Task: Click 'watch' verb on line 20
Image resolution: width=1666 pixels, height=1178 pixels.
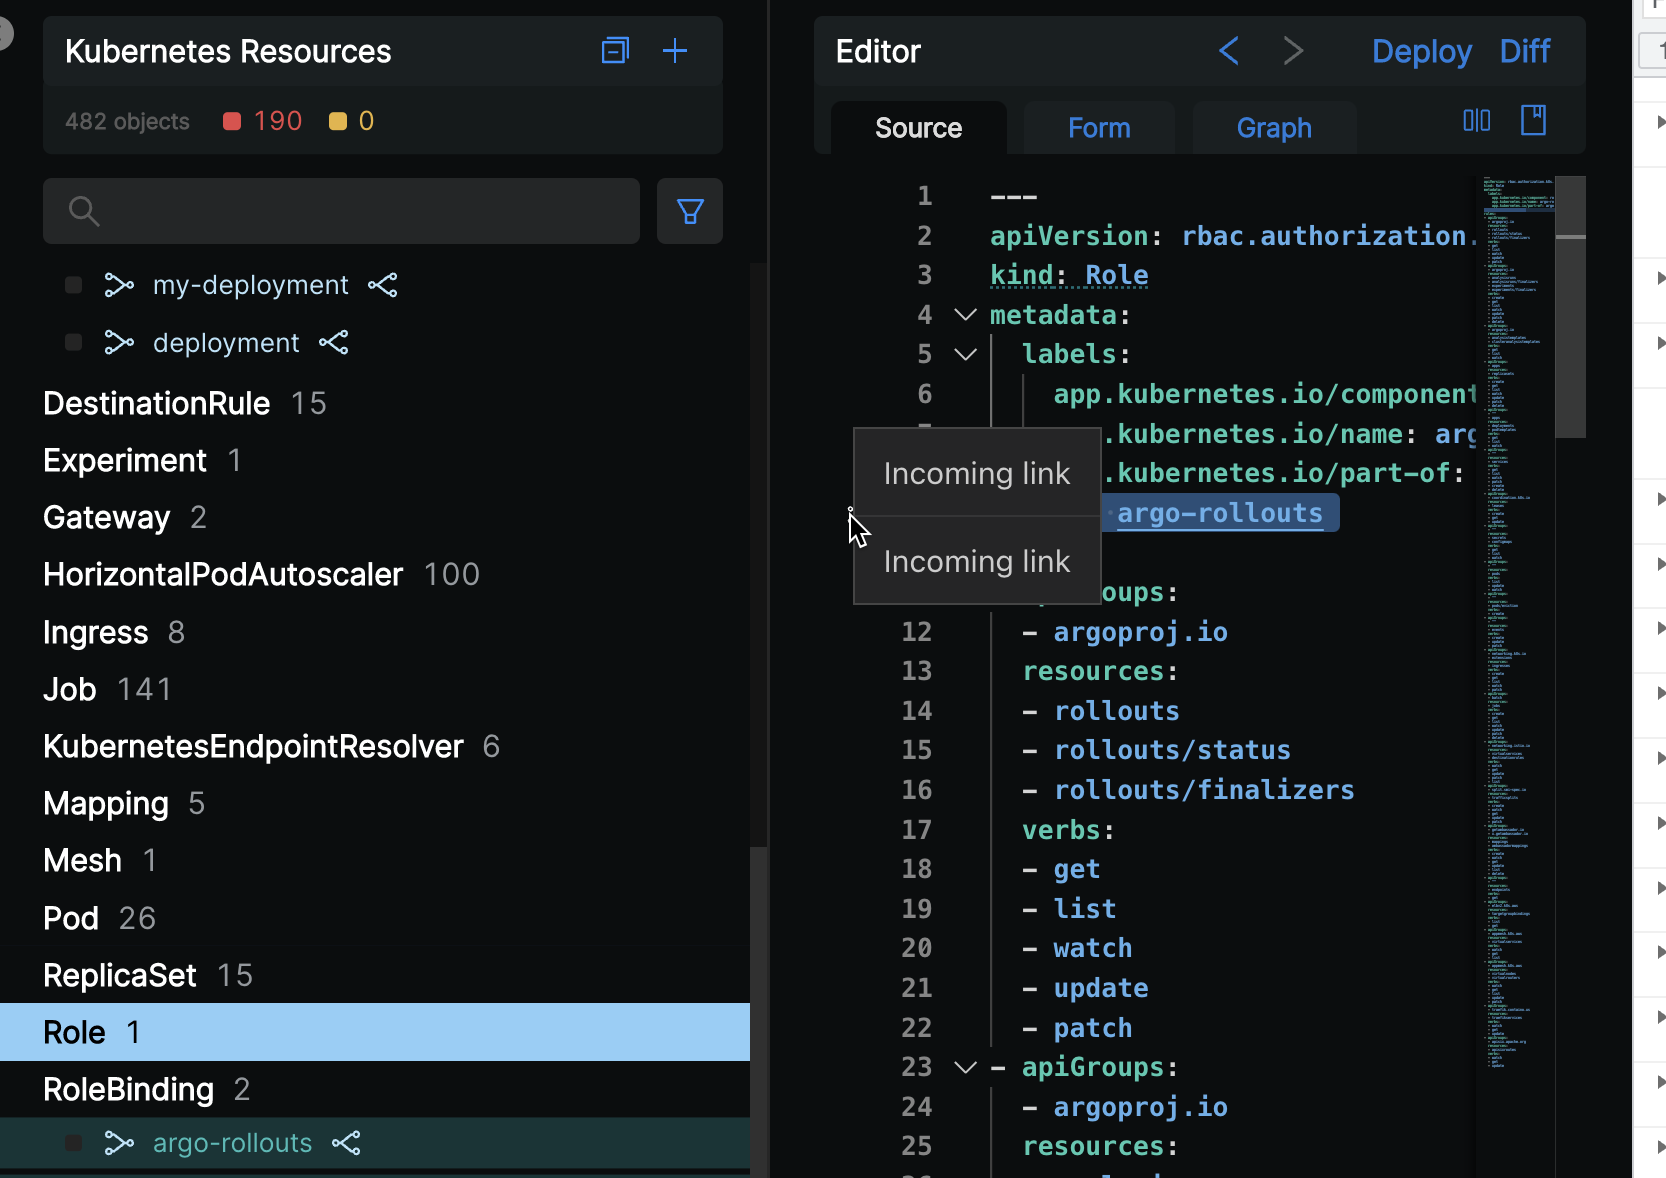Action: 1092,948
